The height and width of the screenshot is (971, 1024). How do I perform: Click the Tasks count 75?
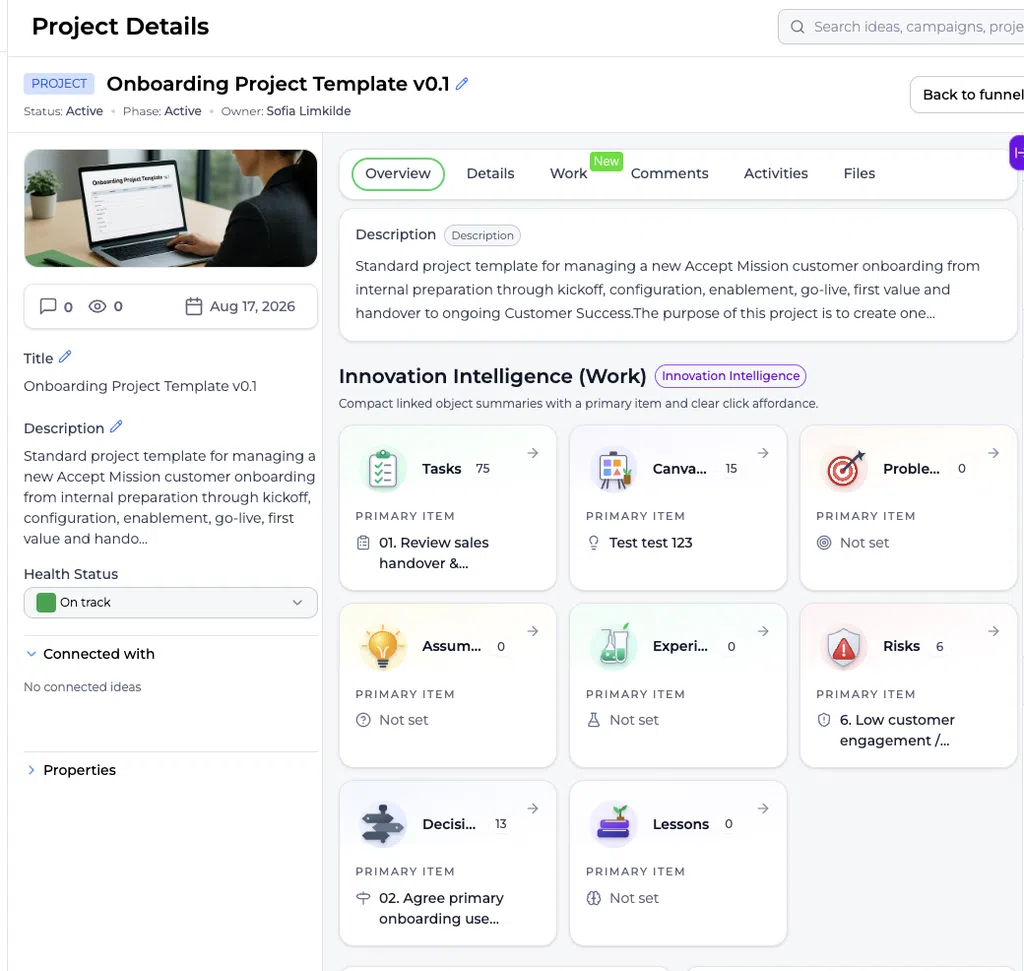point(483,469)
